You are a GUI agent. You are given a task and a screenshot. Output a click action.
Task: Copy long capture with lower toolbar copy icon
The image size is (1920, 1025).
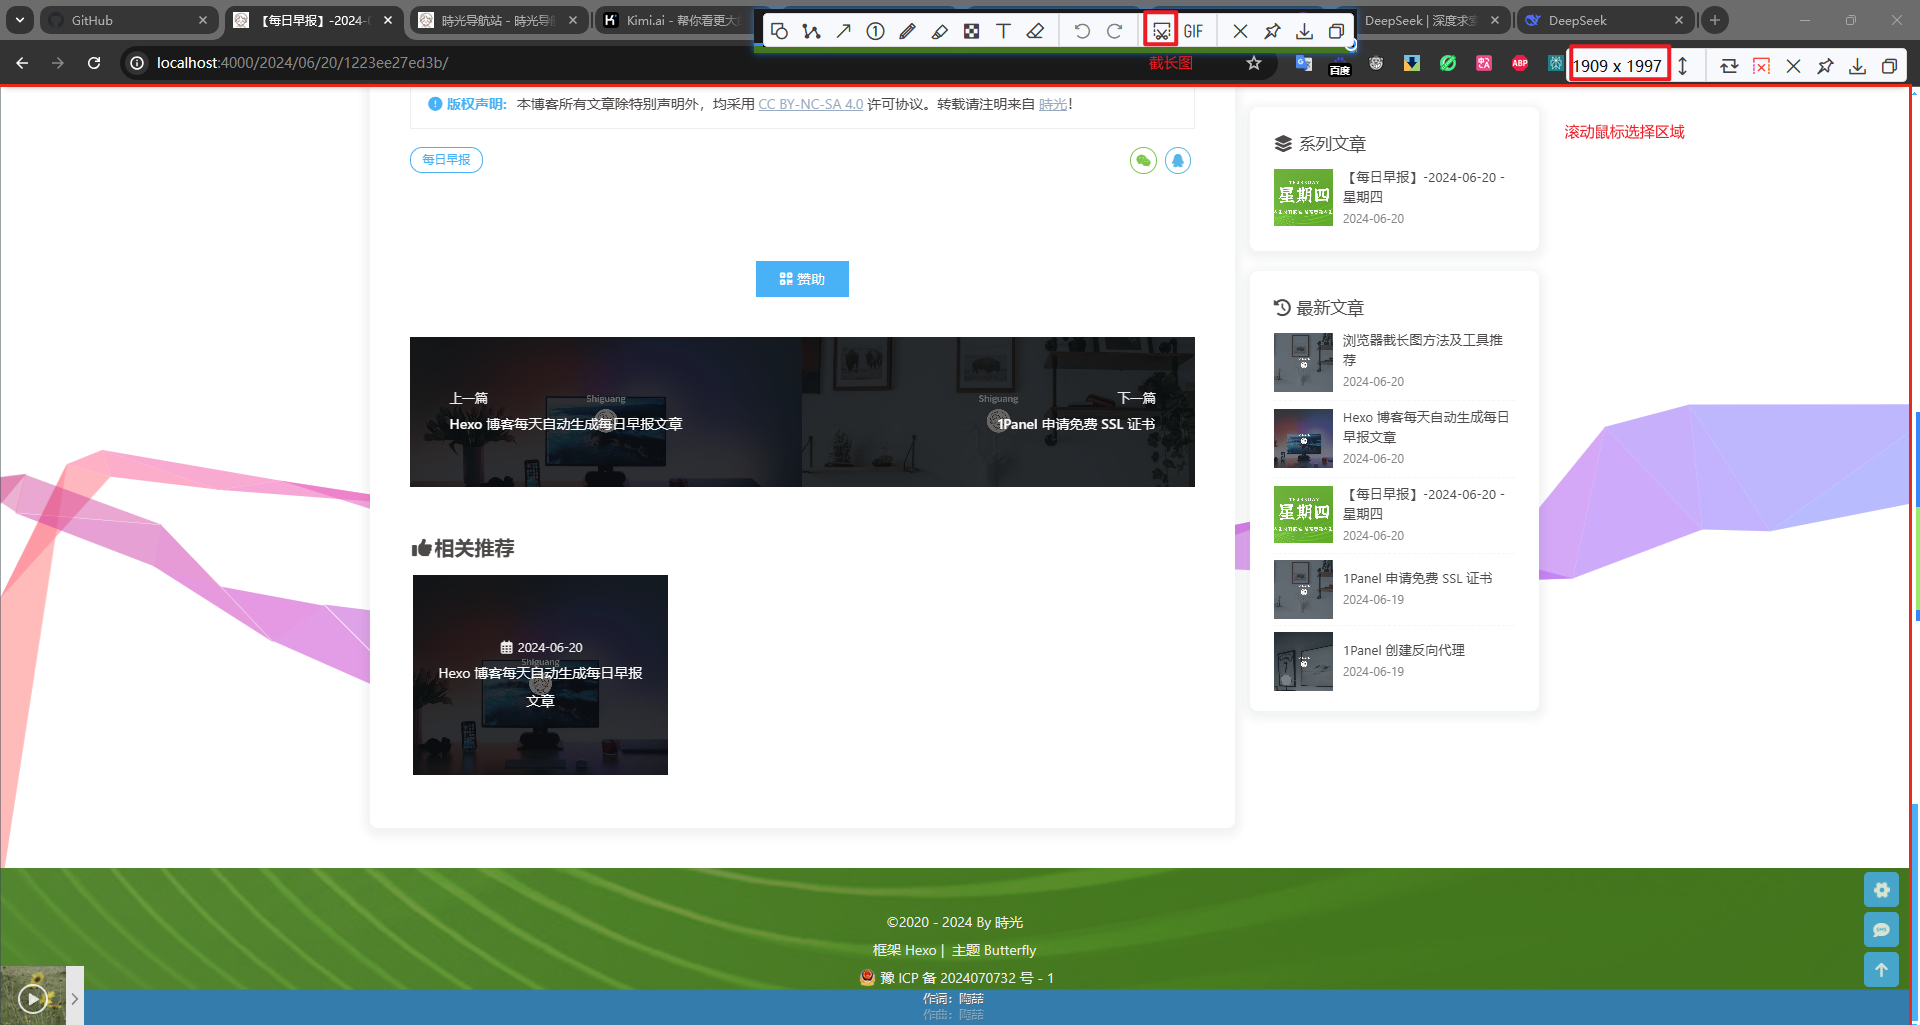1889,66
